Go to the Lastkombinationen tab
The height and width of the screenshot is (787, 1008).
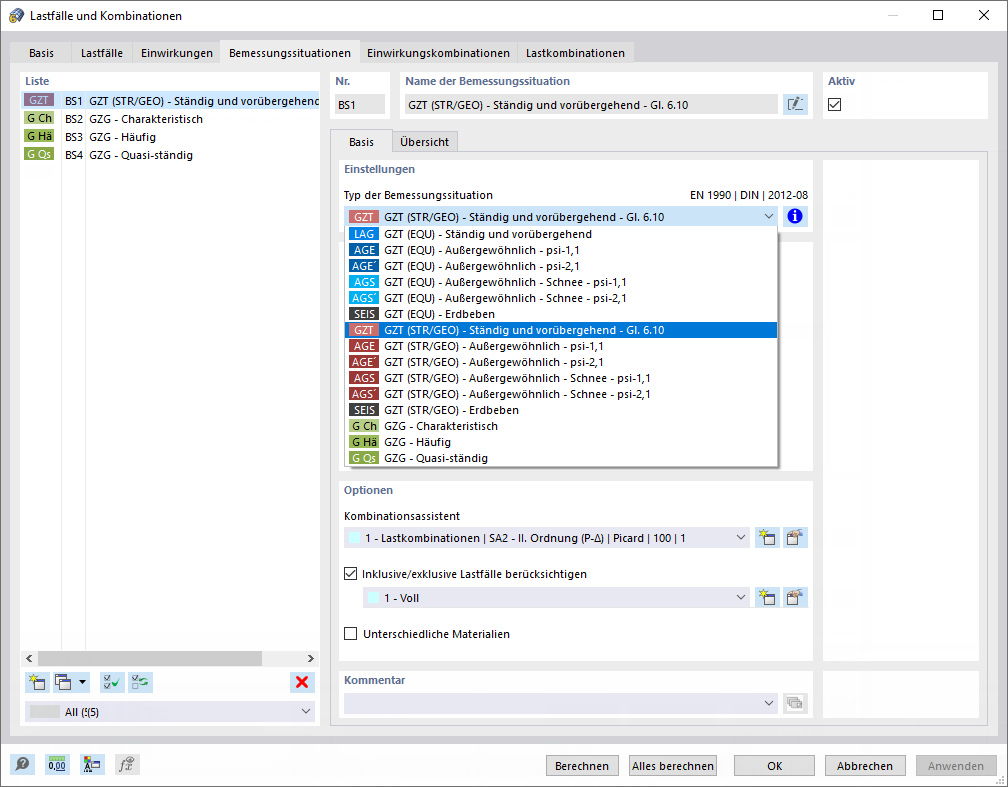tap(575, 53)
